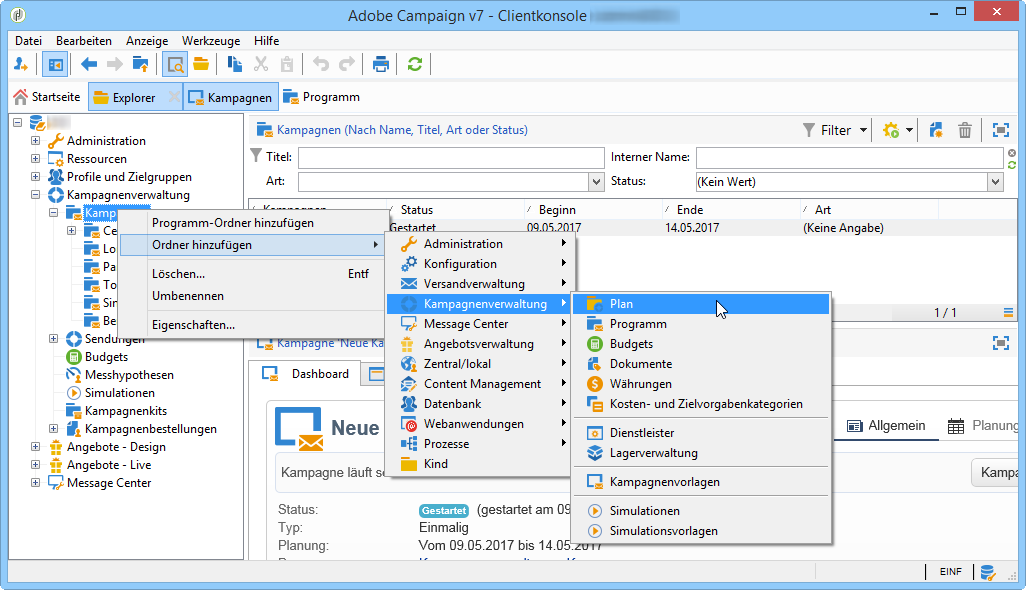Select Messhypothesen in the tree
Screen dimensions: 1028x594
[x=129, y=375]
